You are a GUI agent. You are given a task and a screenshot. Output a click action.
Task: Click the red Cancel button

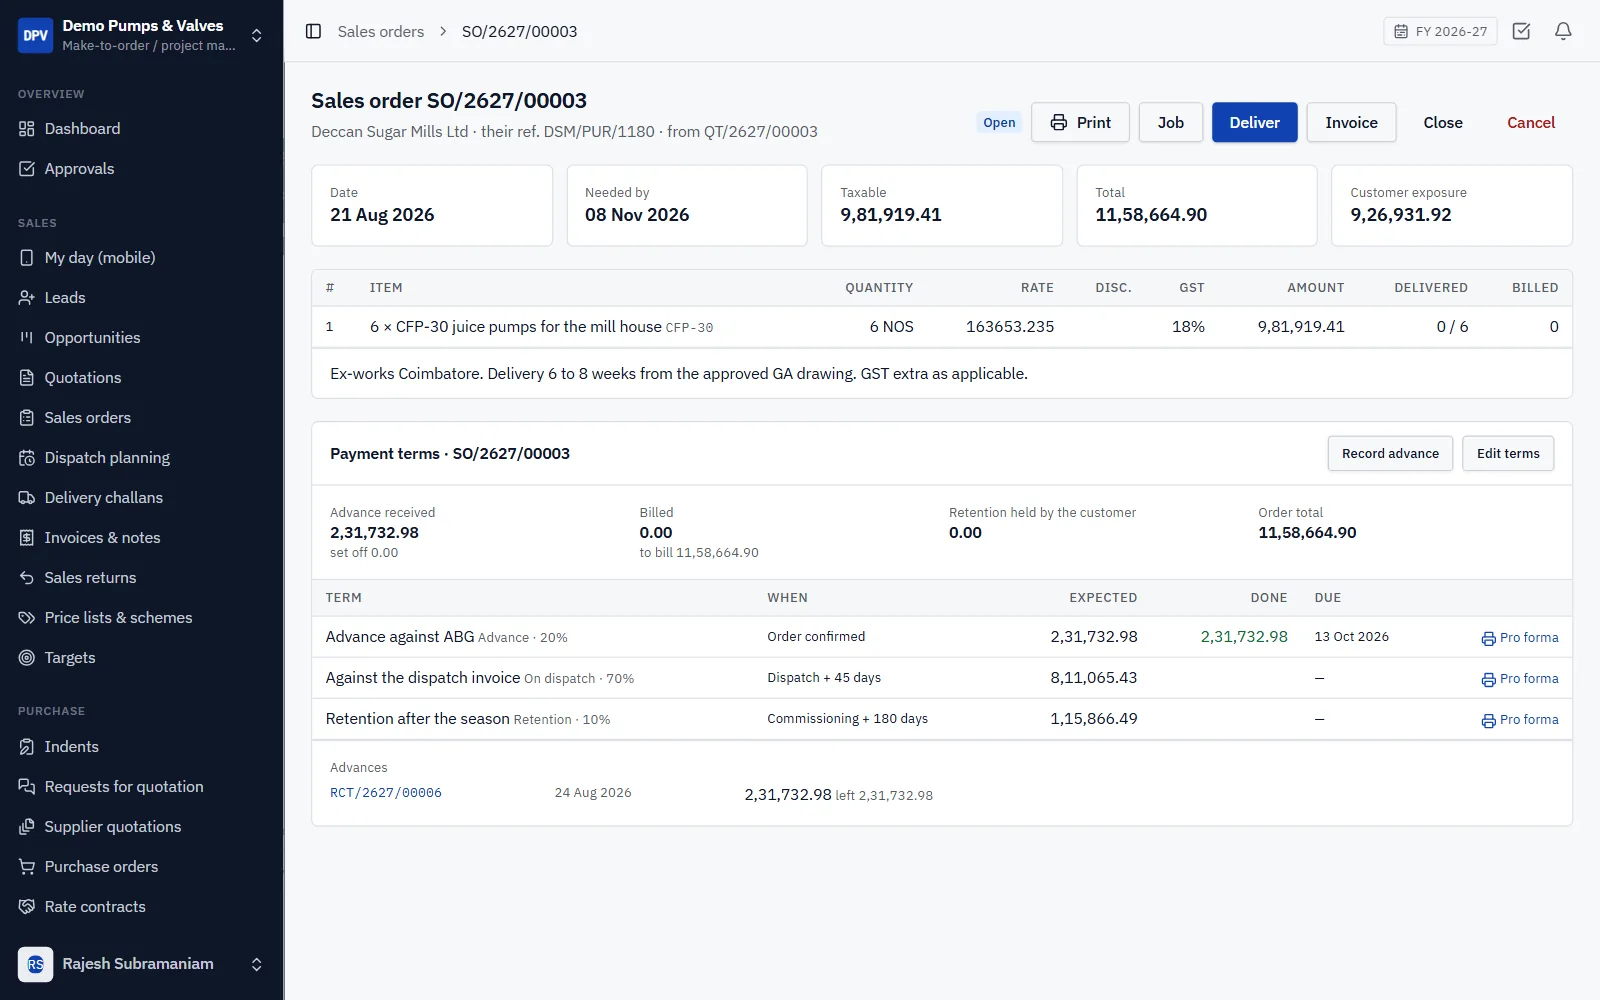1531,122
